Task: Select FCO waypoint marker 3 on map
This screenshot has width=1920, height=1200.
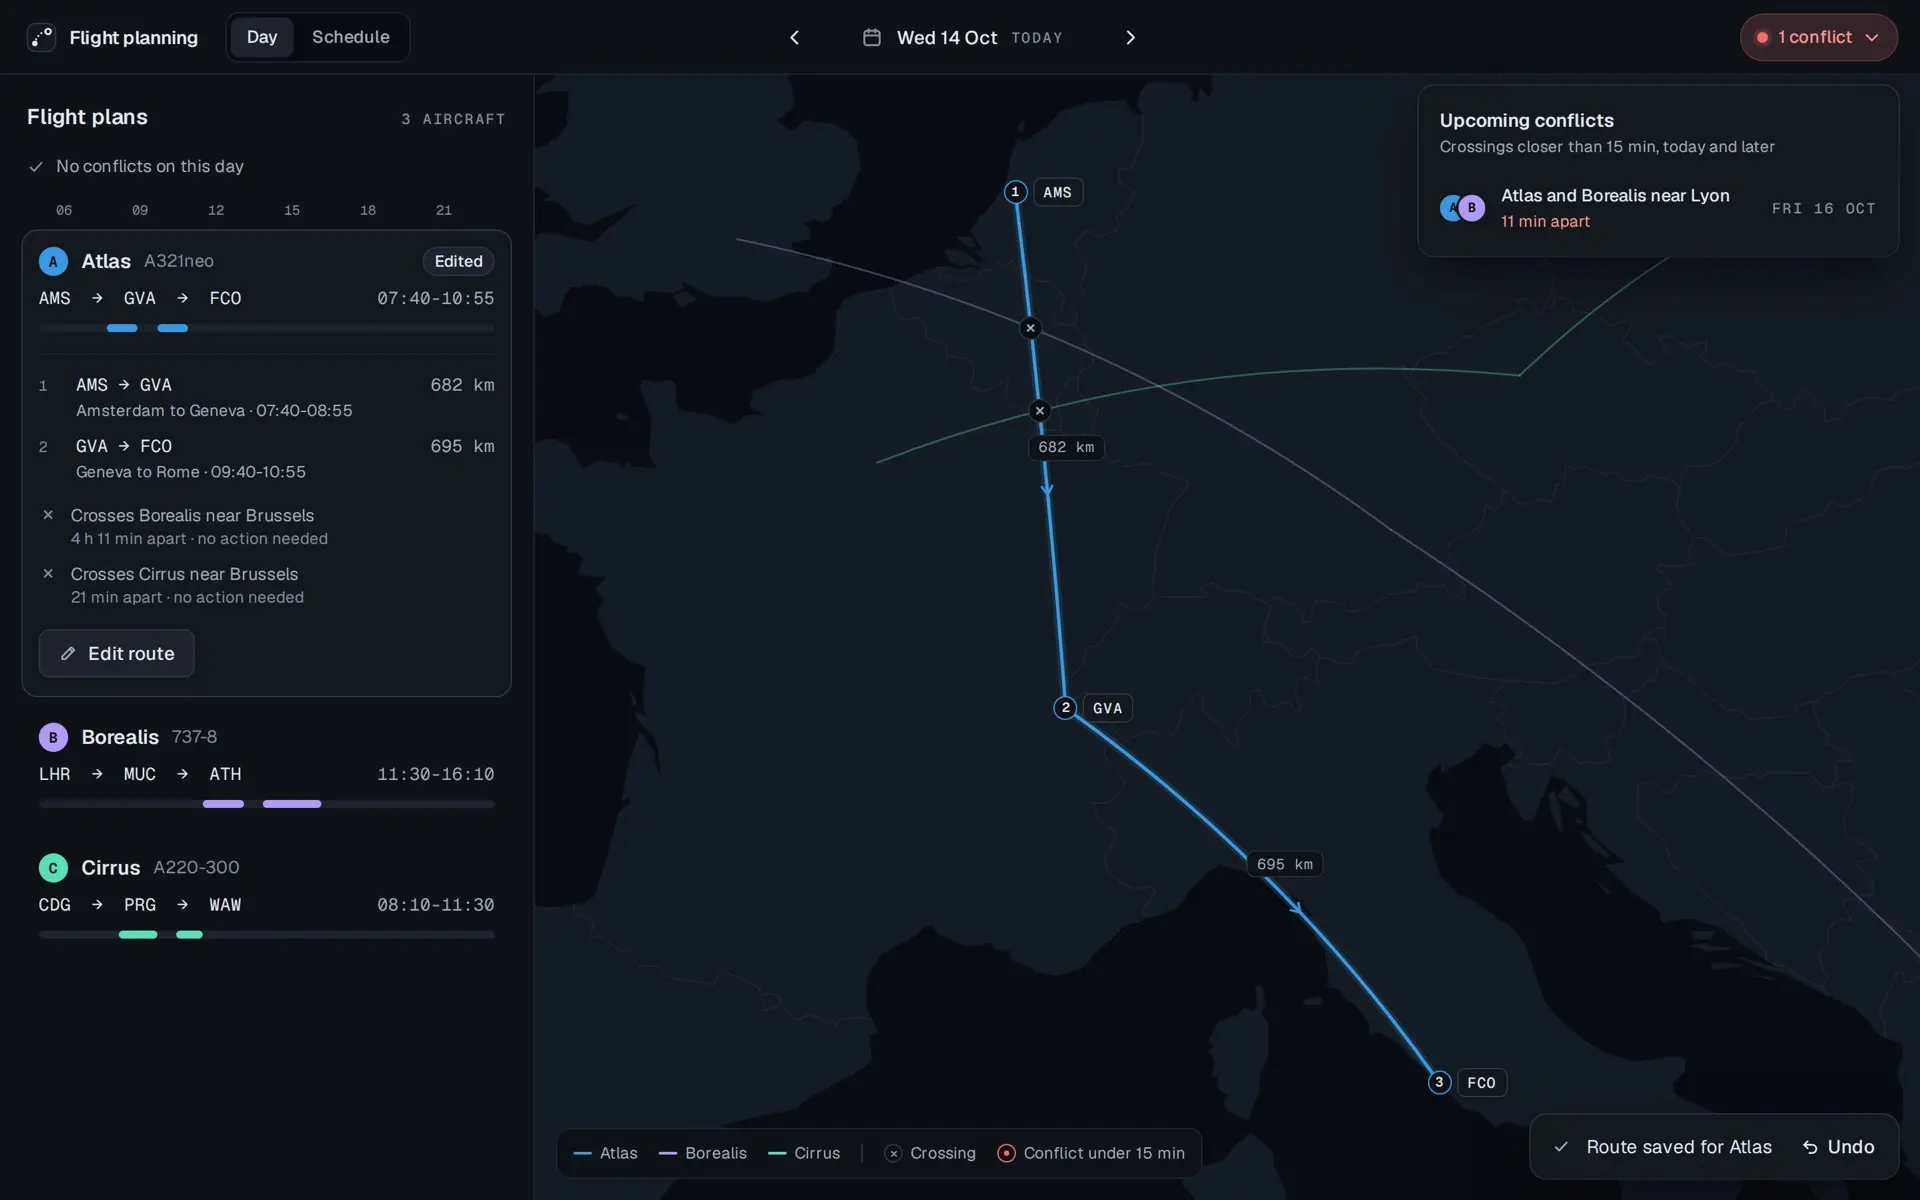Action: 1439,1082
